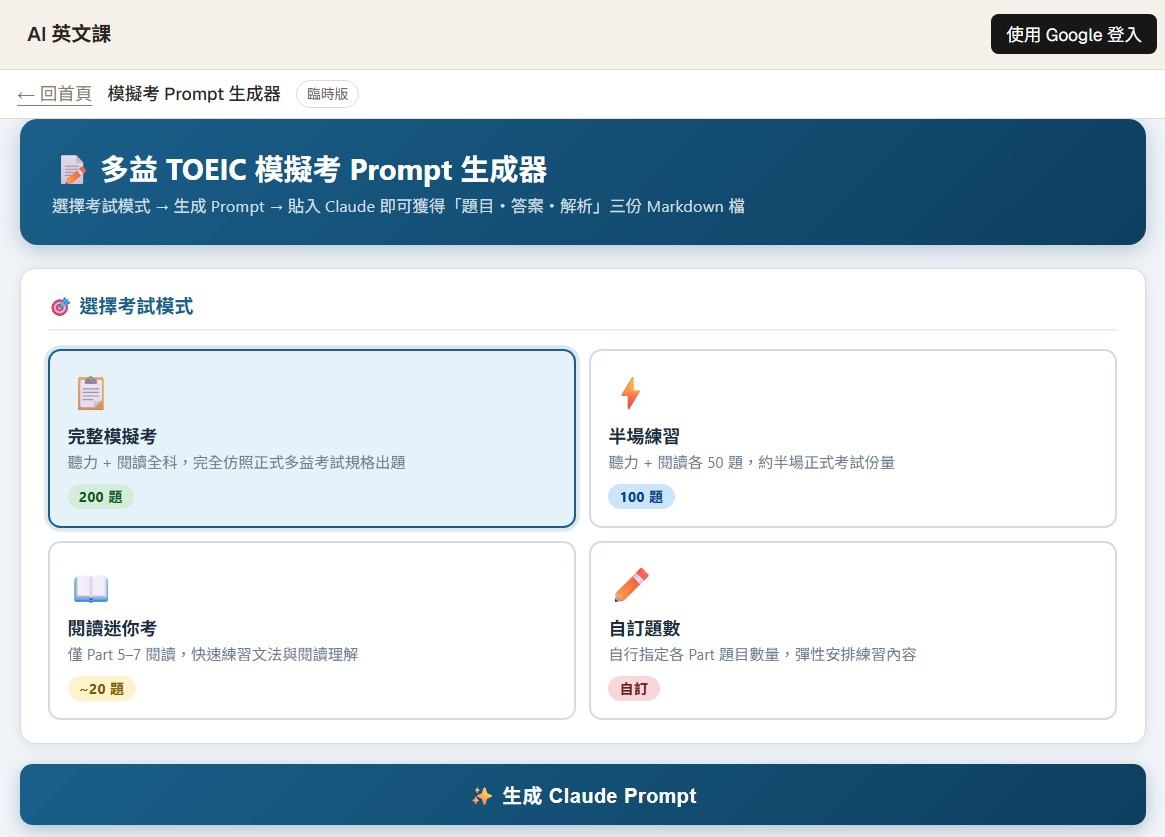Click the AI 英文課 site title
This screenshot has width=1165, height=837.
coord(69,34)
